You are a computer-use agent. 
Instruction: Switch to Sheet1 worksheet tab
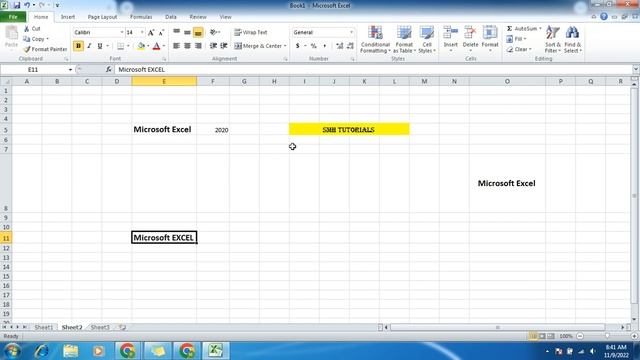pyautogui.click(x=44, y=327)
